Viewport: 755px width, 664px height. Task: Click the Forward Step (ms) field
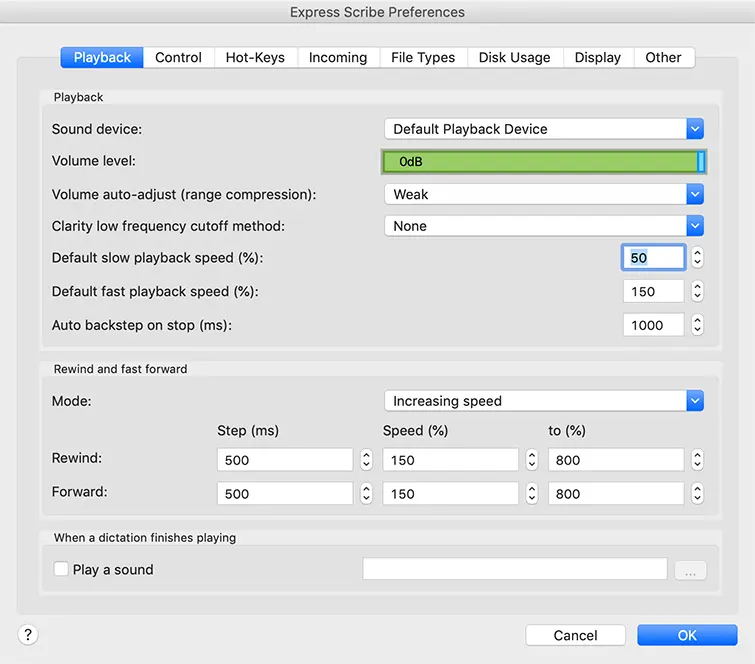click(285, 494)
